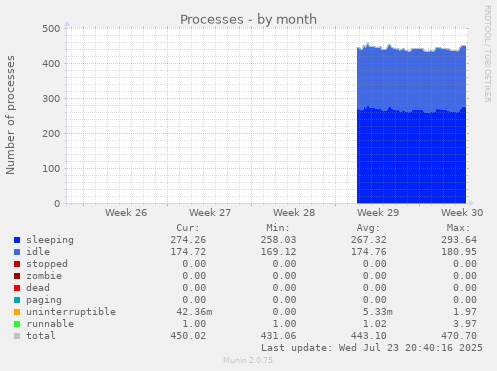Select the 'idle' legend label

tap(38, 252)
